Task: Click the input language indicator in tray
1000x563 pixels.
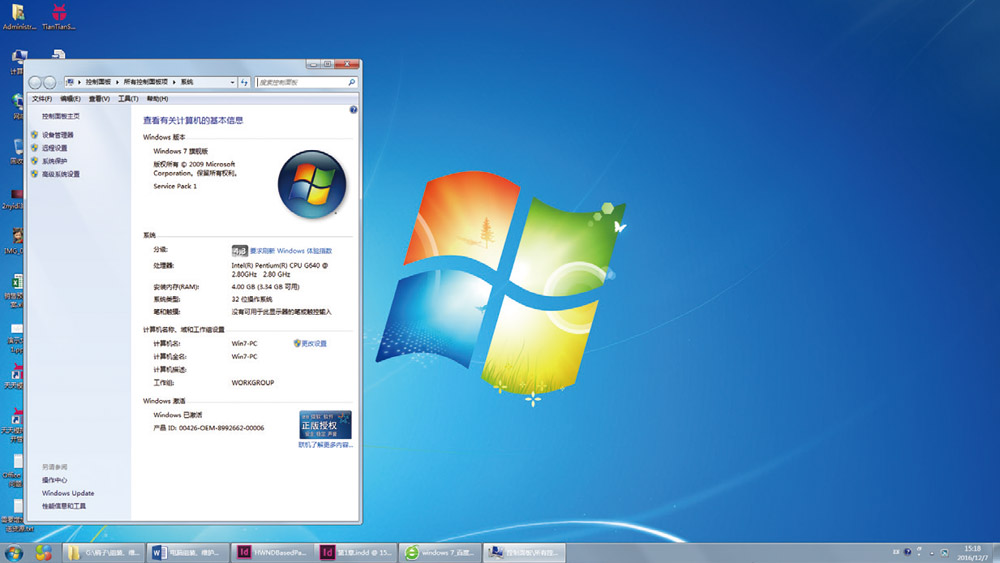Action: pos(896,552)
